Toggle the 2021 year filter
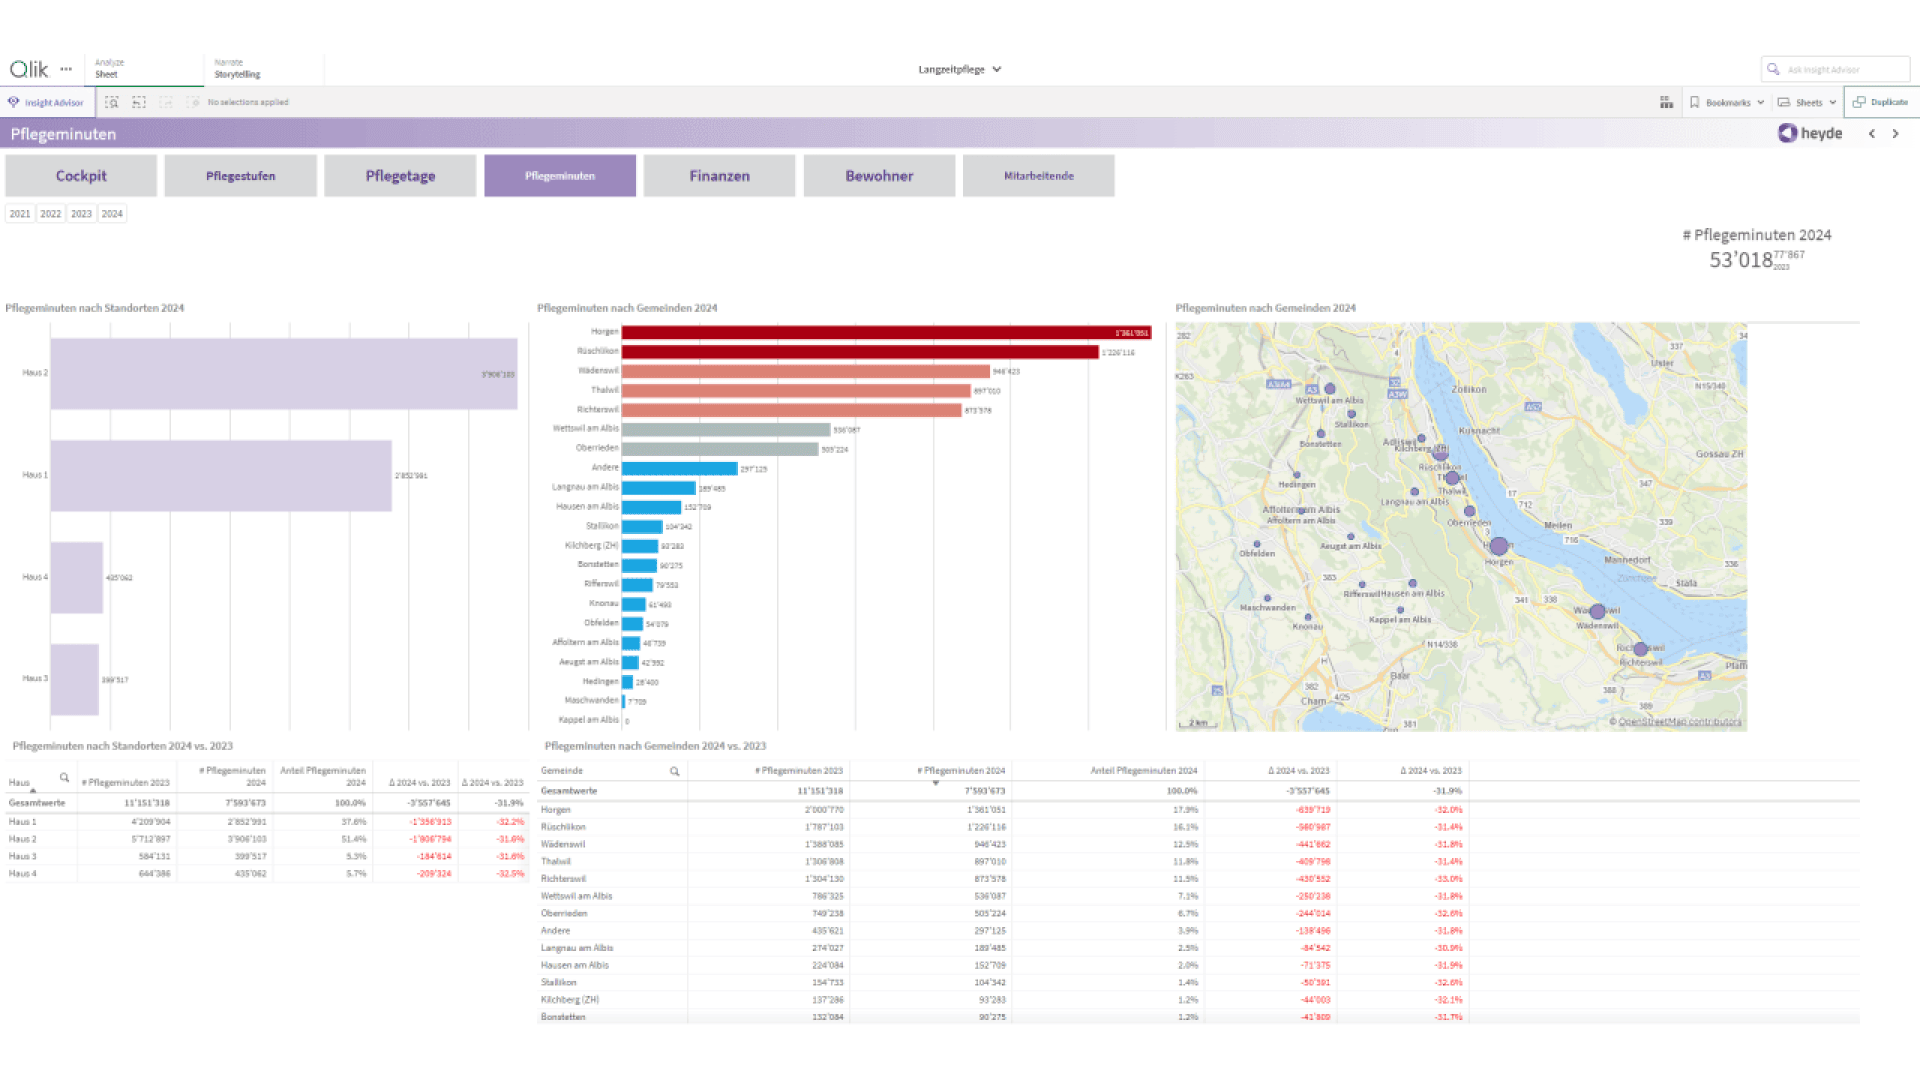 tap(20, 214)
